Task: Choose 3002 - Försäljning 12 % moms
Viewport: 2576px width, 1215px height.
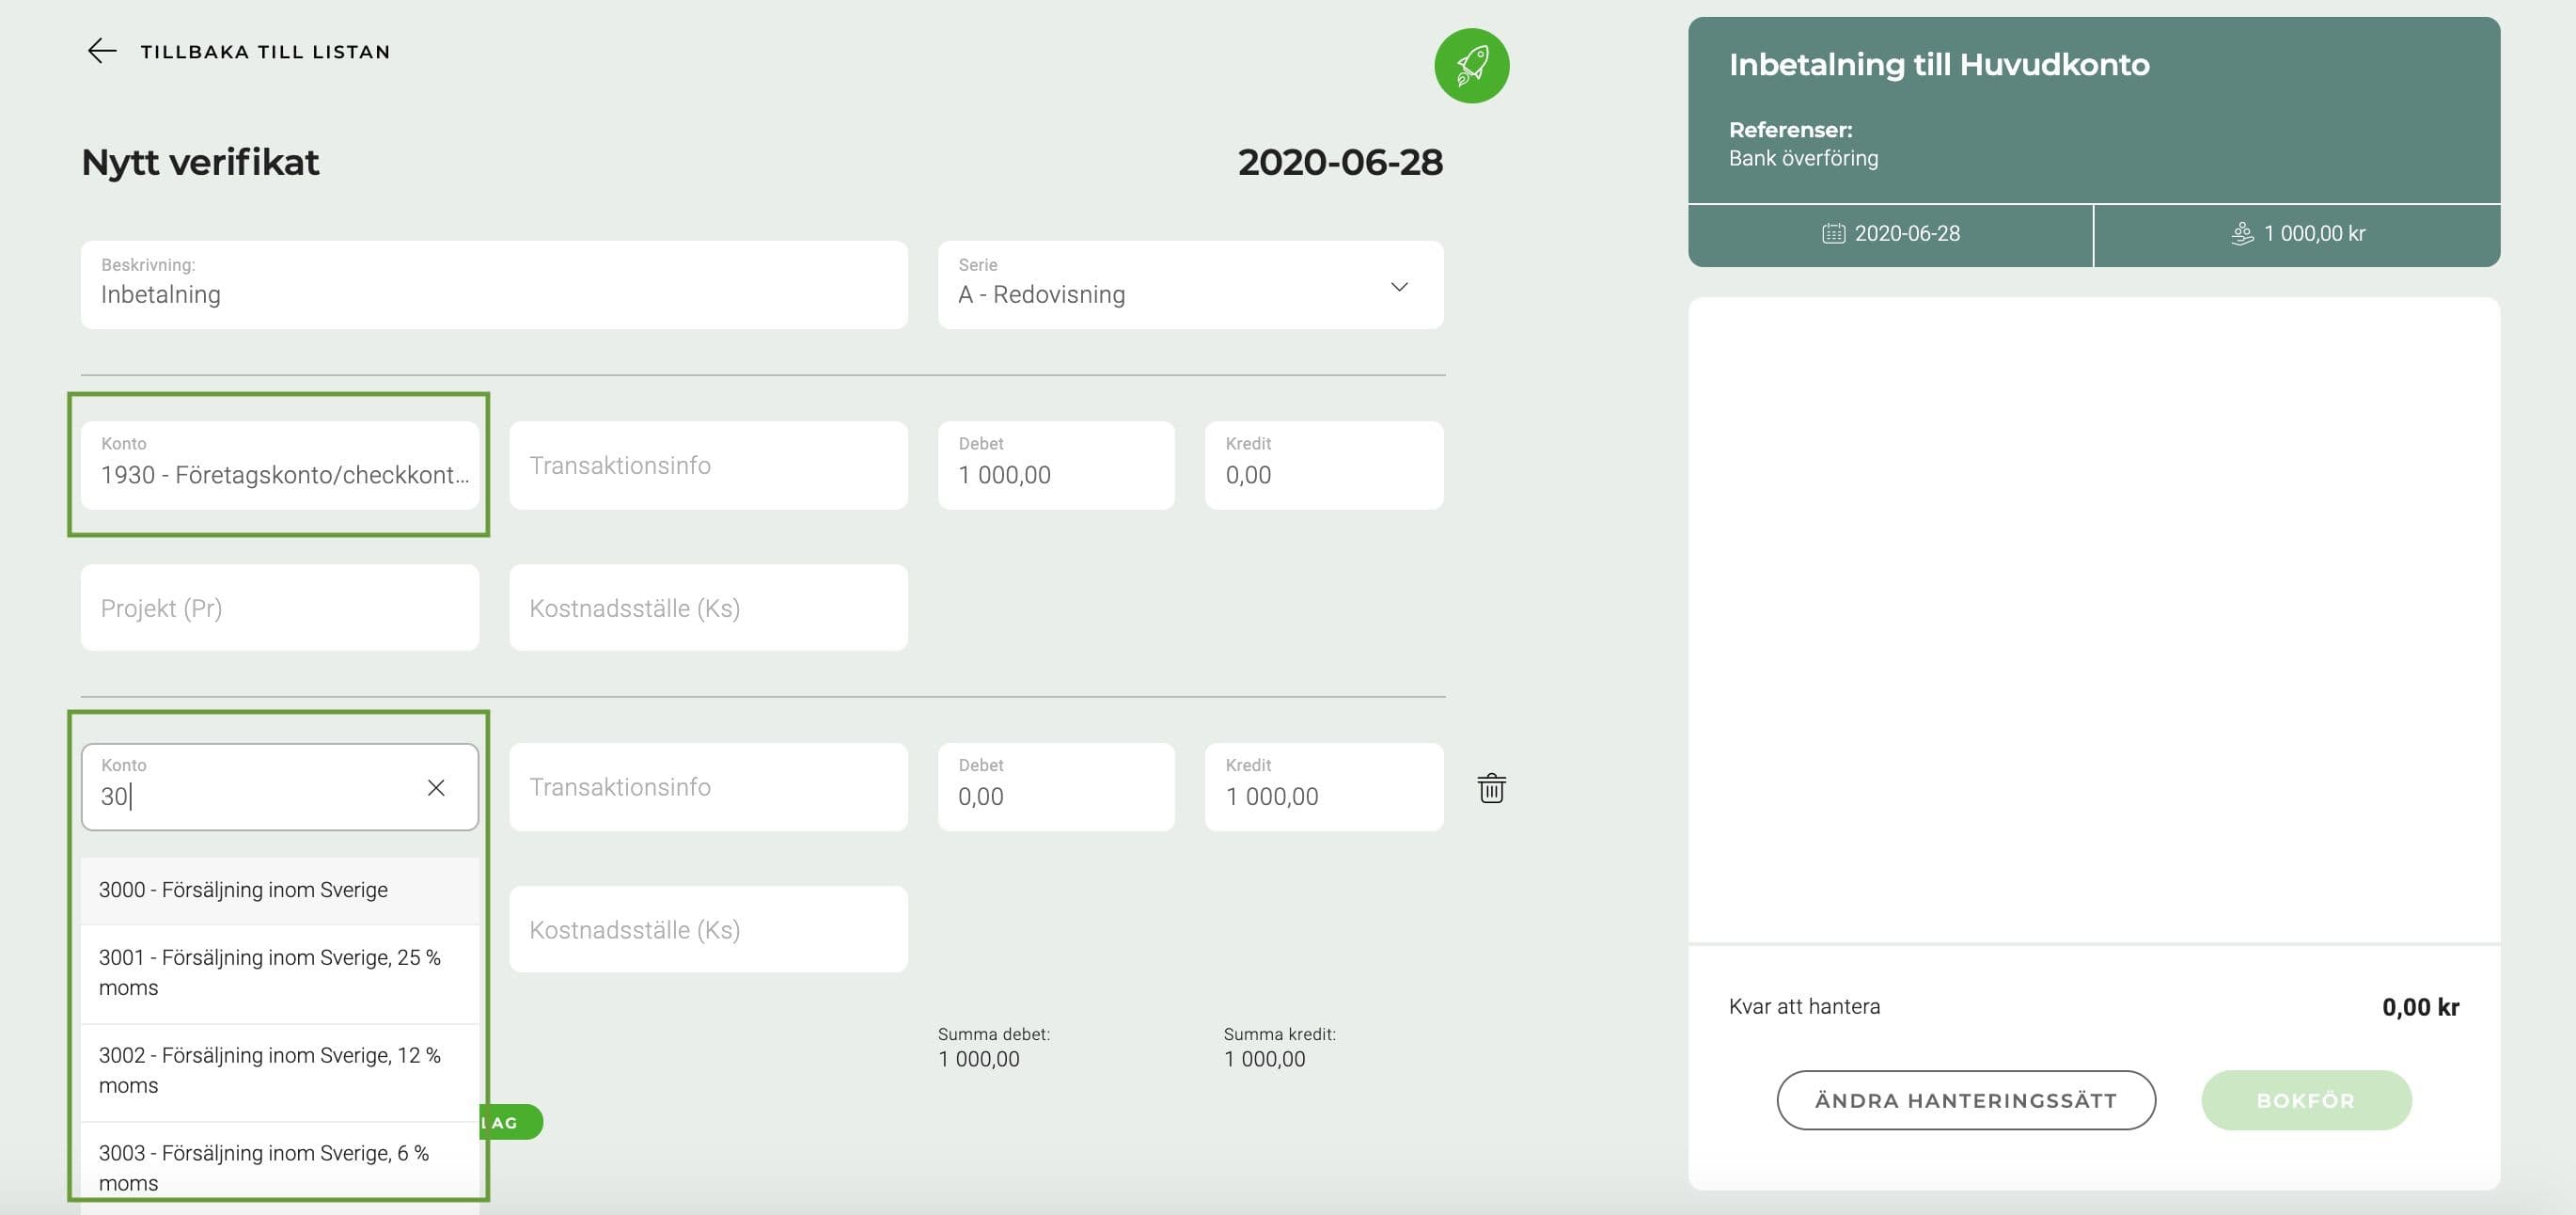Action: (280, 1071)
